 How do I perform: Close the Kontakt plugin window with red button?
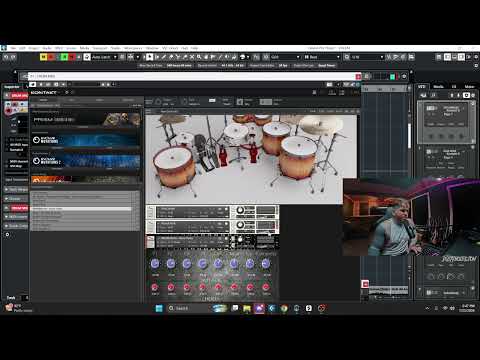358,77
